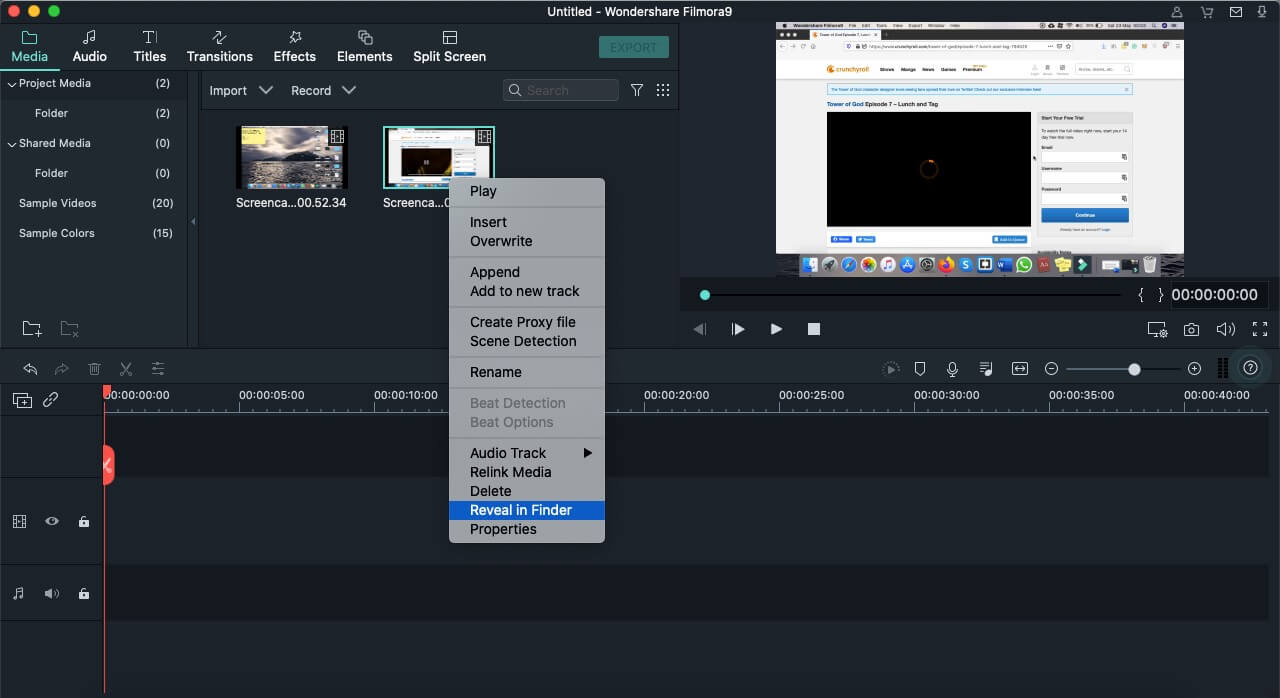Adjust the preview volume icon
Screen dimensions: 1280x698
point(1226,329)
